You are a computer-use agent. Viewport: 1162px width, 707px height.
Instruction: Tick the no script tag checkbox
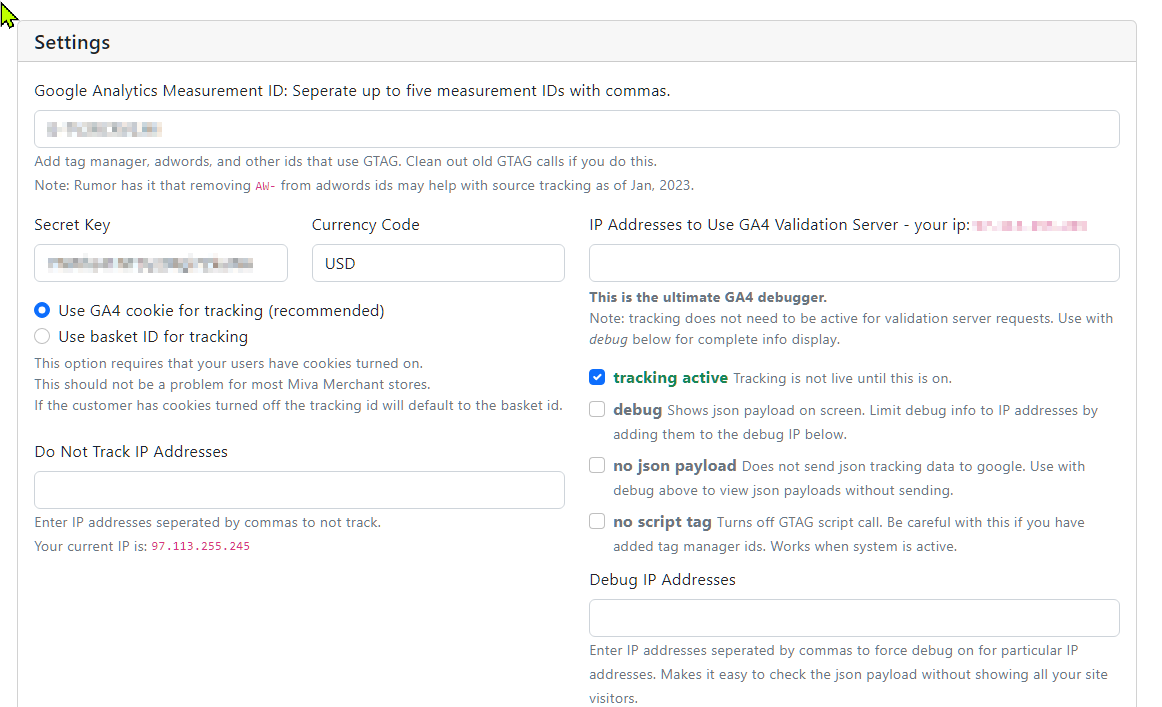597,521
